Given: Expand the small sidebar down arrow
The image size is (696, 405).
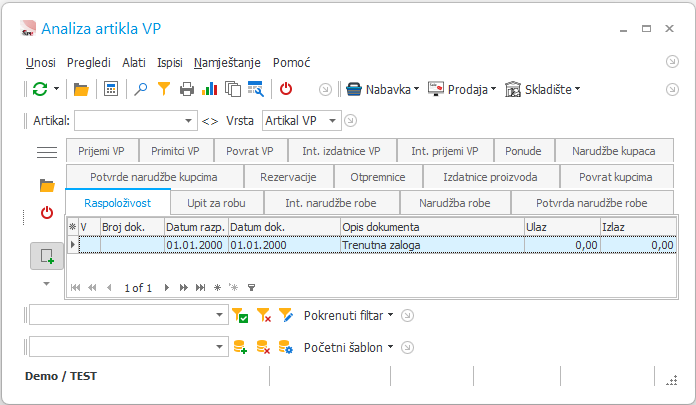Looking at the screenshot, I should coord(46,284).
